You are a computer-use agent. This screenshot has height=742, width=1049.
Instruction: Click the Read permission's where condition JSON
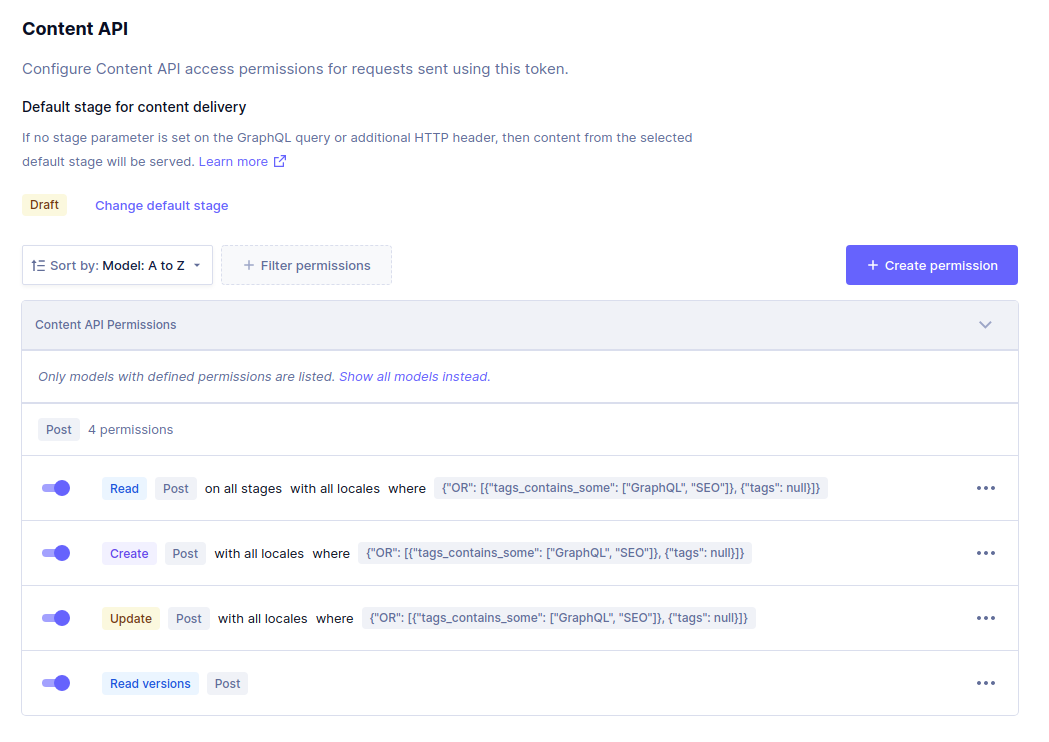coord(630,488)
